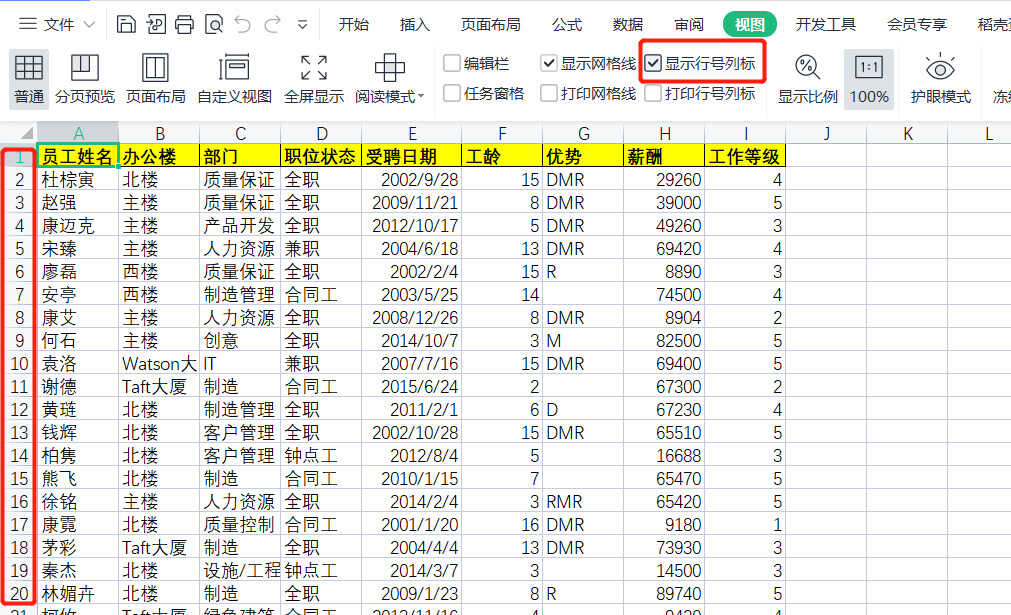Reset zoom to 100%
The height and width of the screenshot is (615, 1011).
point(869,78)
